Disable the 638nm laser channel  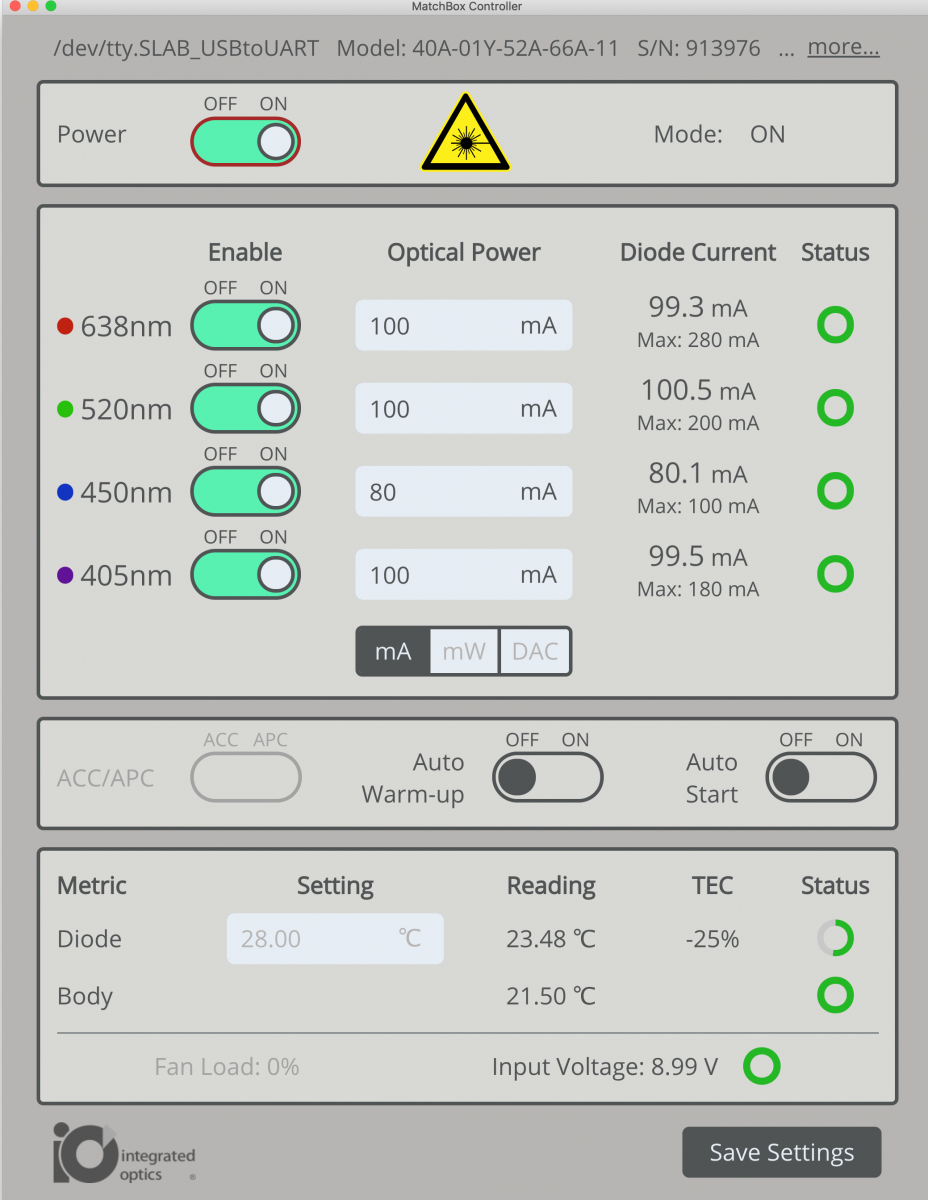point(246,325)
